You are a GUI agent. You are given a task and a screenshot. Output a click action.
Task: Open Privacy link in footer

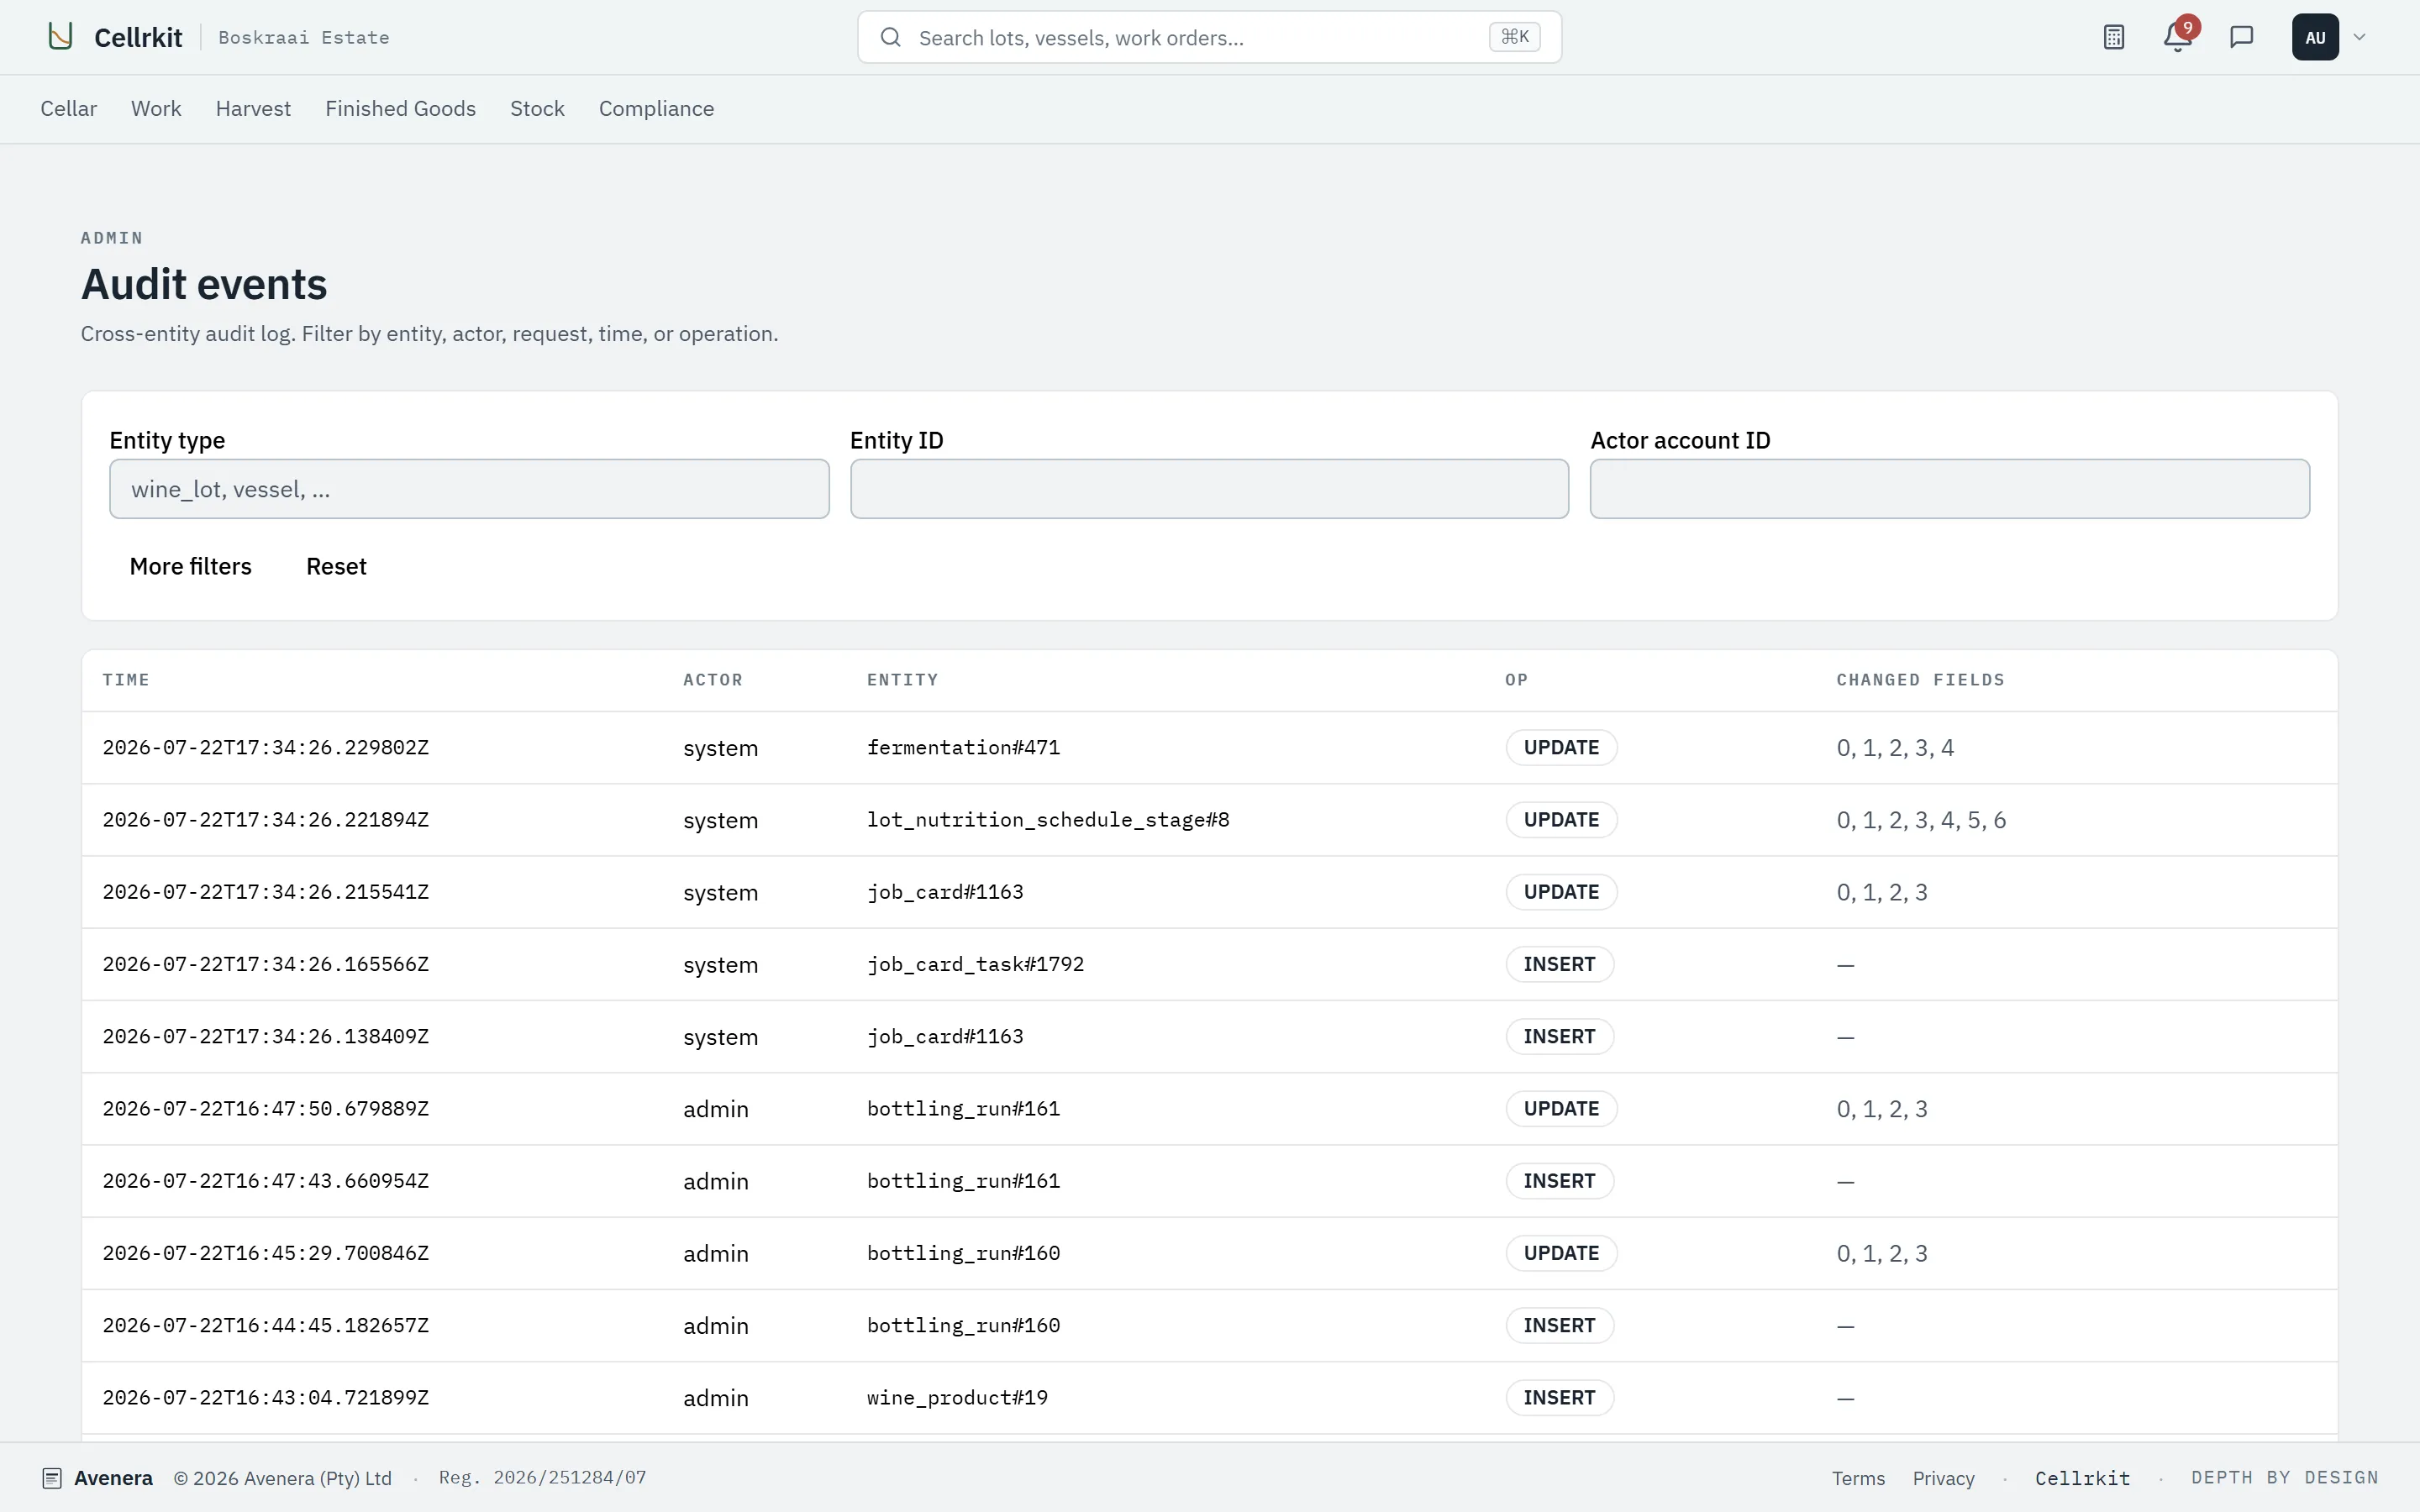1943,1478
